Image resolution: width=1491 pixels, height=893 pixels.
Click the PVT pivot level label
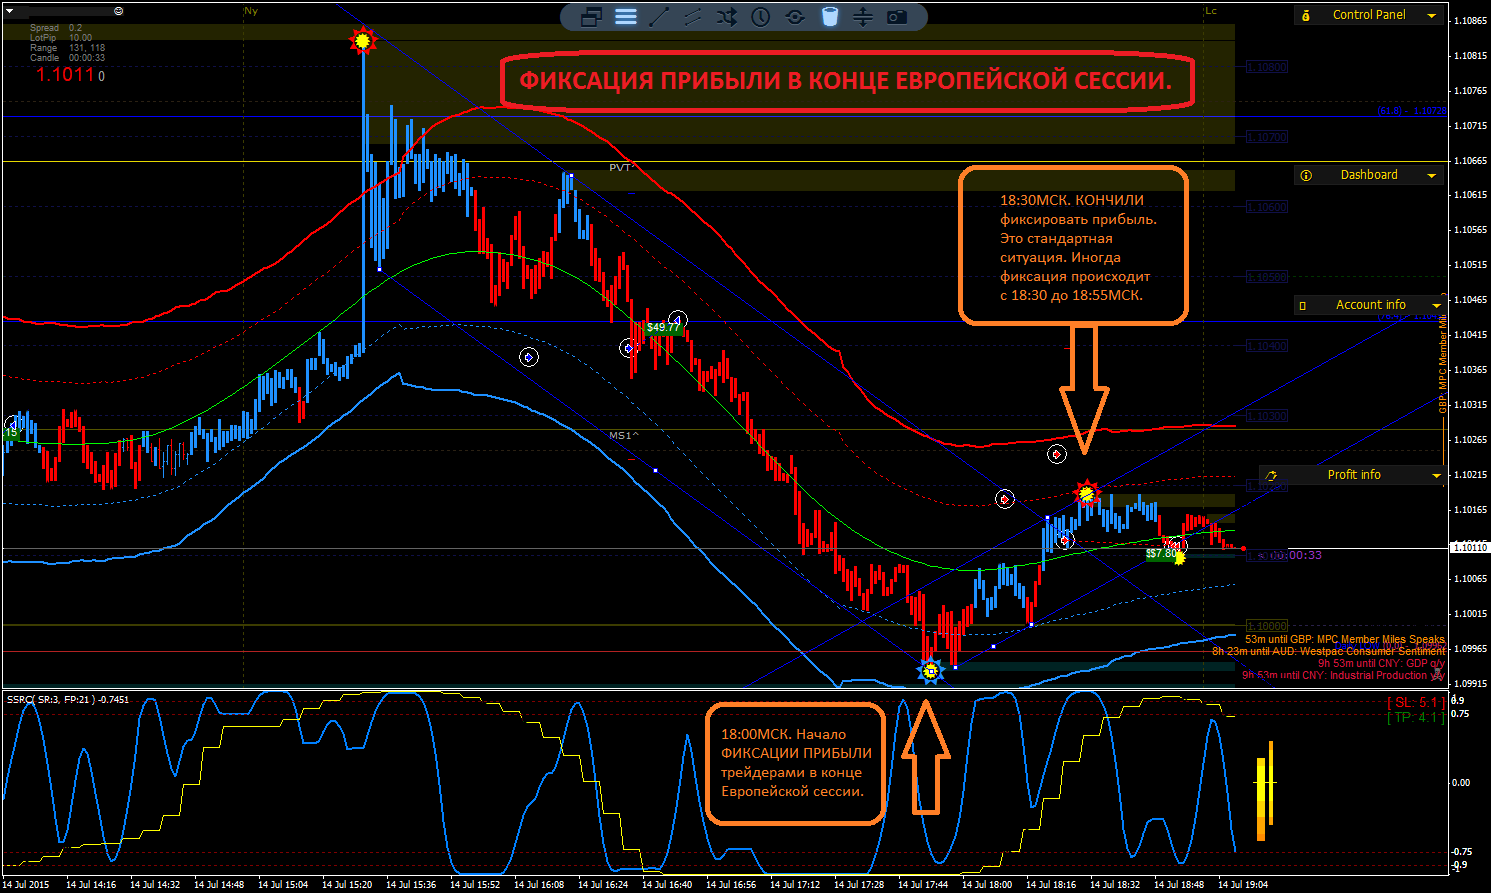click(622, 168)
